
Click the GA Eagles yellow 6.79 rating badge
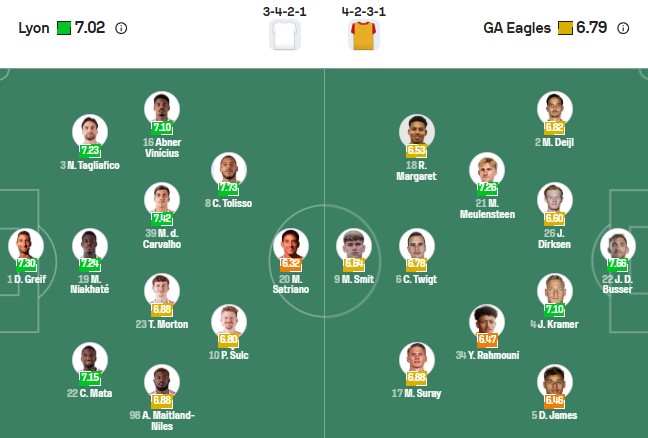coord(565,28)
